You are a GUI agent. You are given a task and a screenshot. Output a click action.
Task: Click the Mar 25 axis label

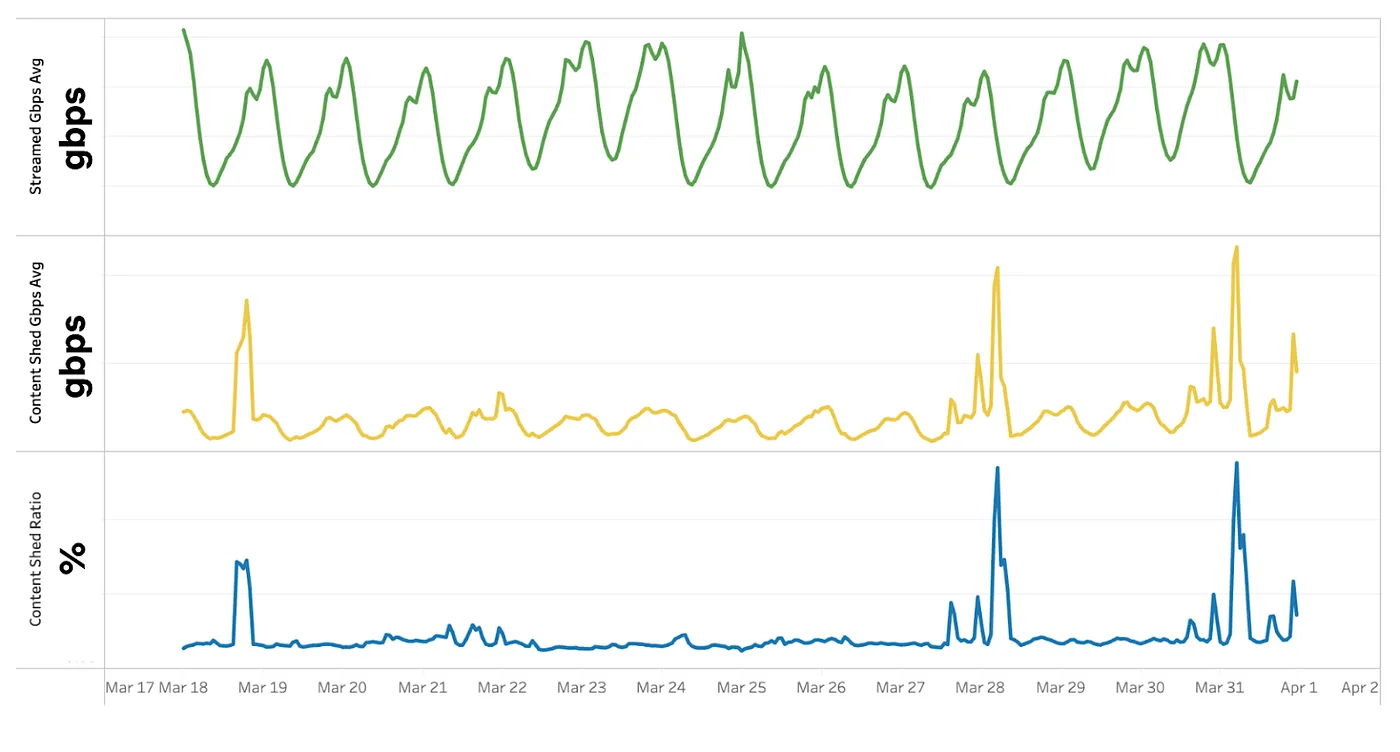[x=741, y=688]
